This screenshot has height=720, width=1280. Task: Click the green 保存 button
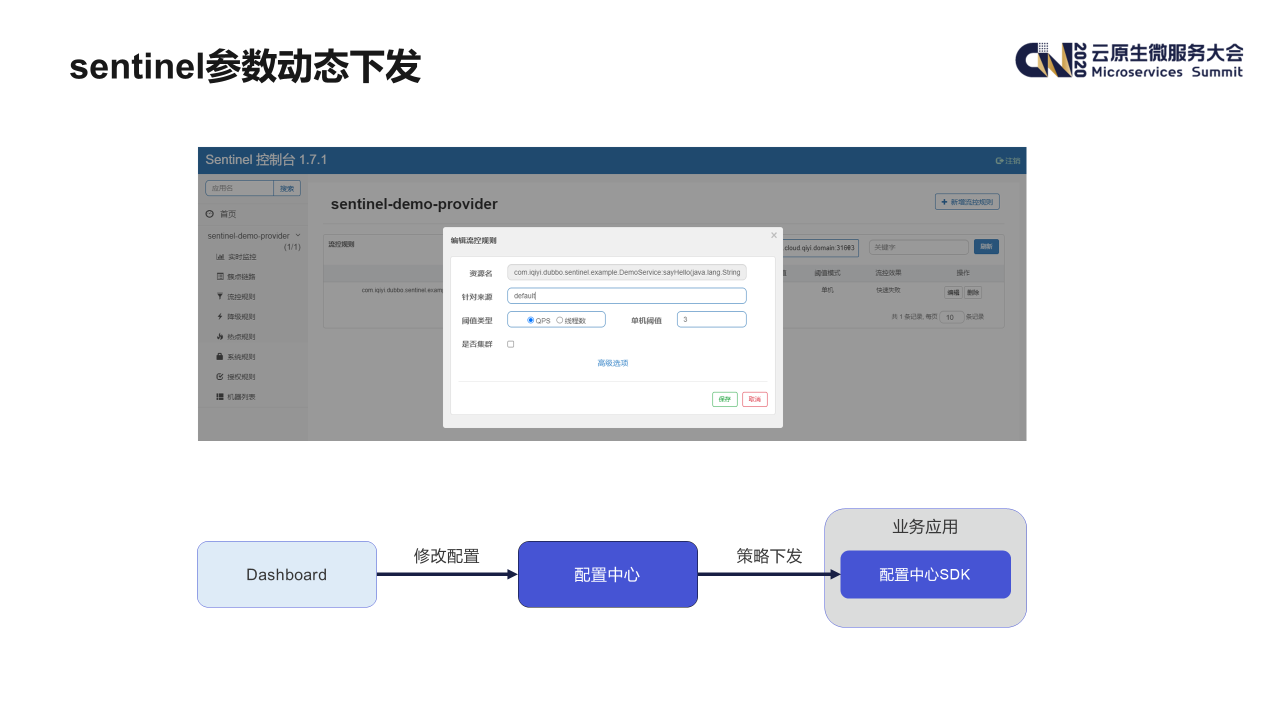725,399
